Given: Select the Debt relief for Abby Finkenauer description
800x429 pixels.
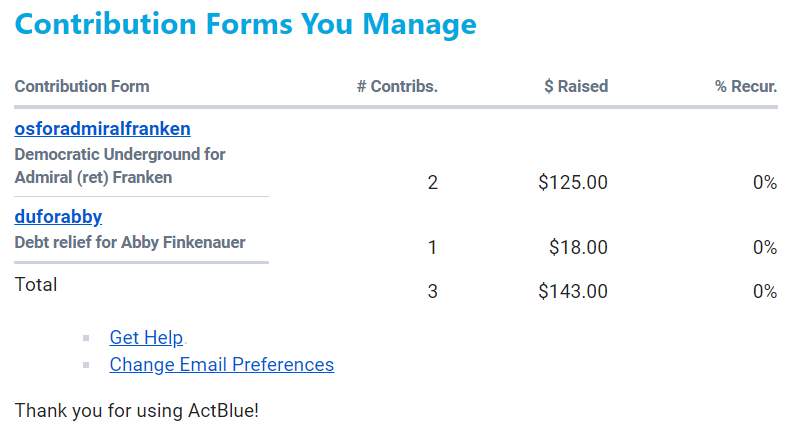Looking at the screenshot, I should tap(130, 242).
